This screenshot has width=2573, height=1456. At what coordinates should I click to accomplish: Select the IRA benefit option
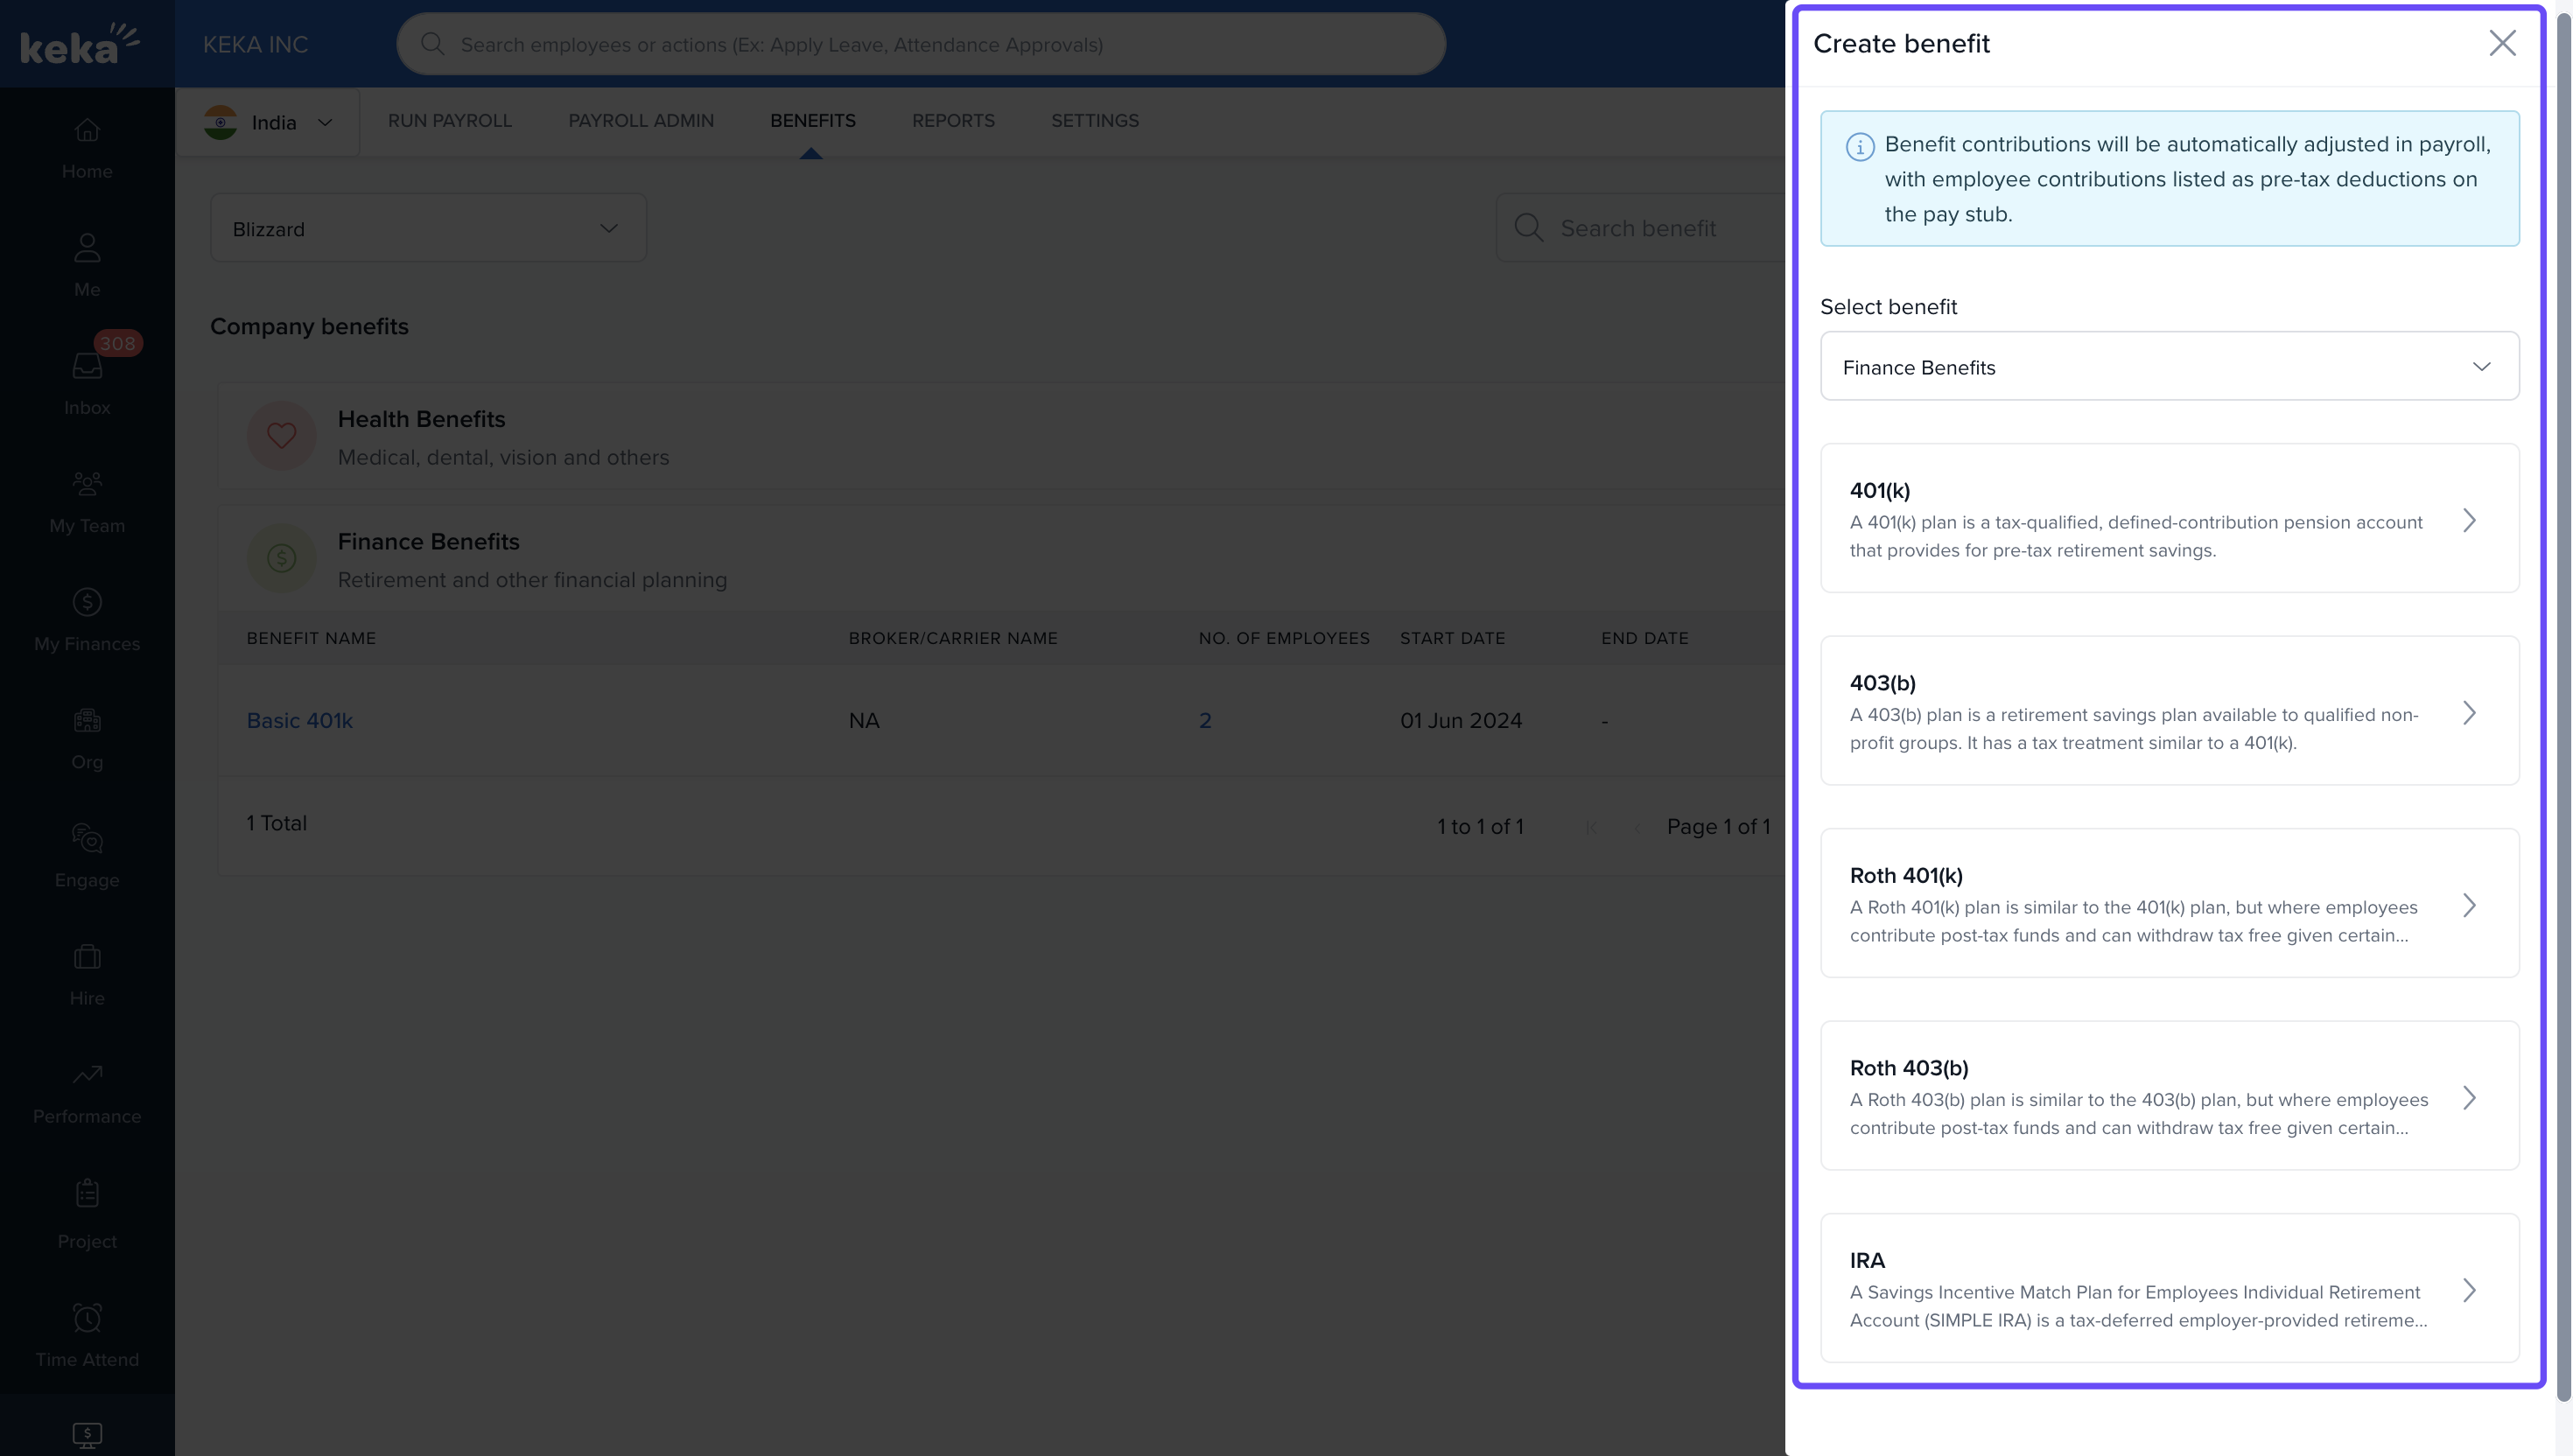2168,1288
